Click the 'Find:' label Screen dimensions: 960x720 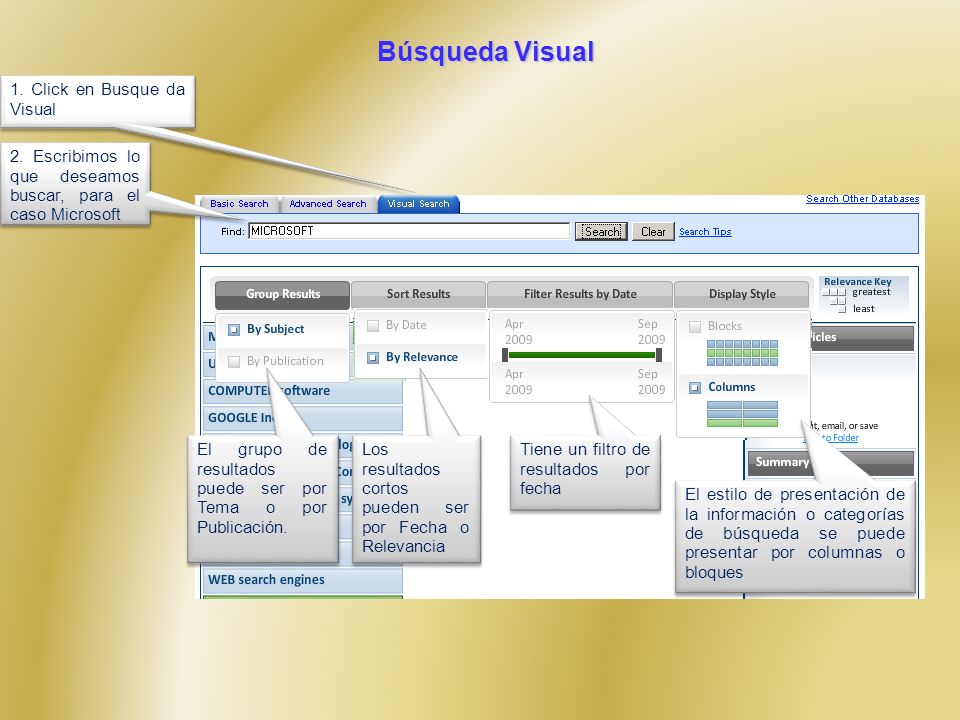point(233,231)
